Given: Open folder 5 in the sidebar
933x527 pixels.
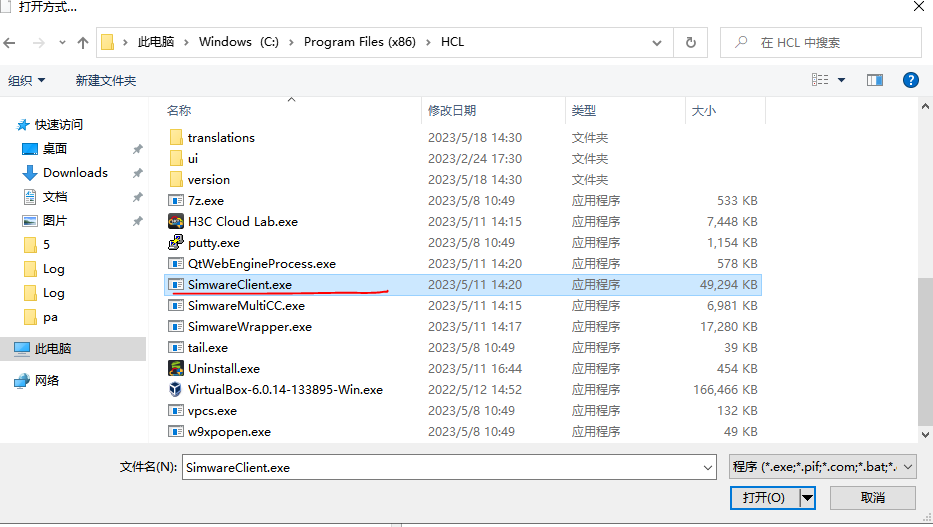Looking at the screenshot, I should point(46,245).
